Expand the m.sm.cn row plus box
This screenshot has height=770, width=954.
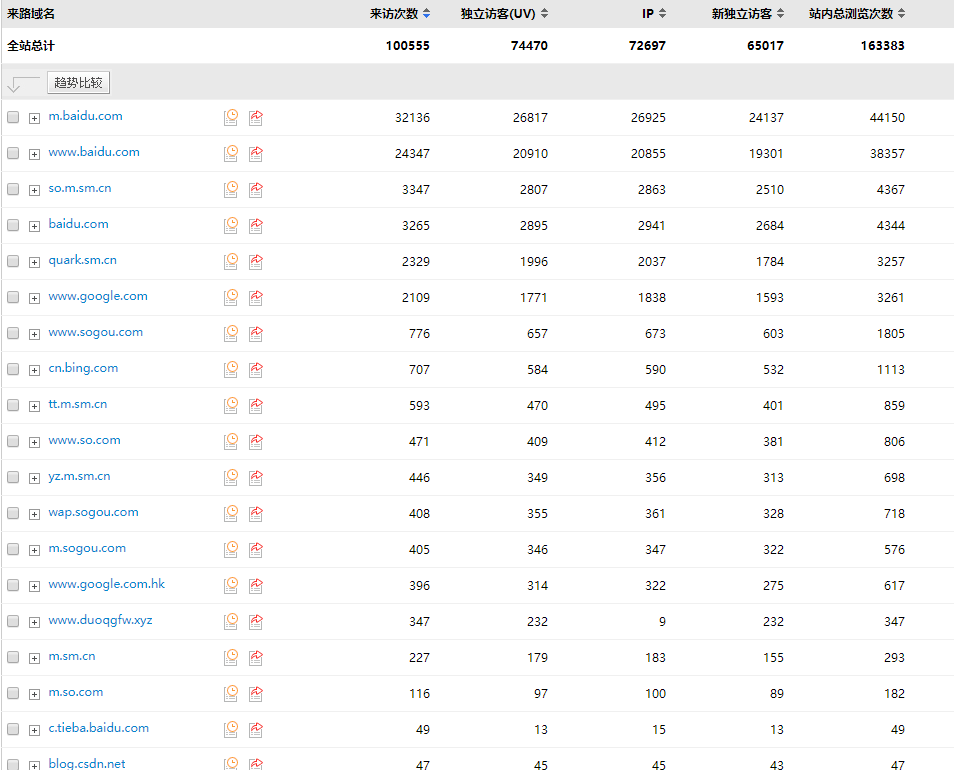click(x=35, y=658)
